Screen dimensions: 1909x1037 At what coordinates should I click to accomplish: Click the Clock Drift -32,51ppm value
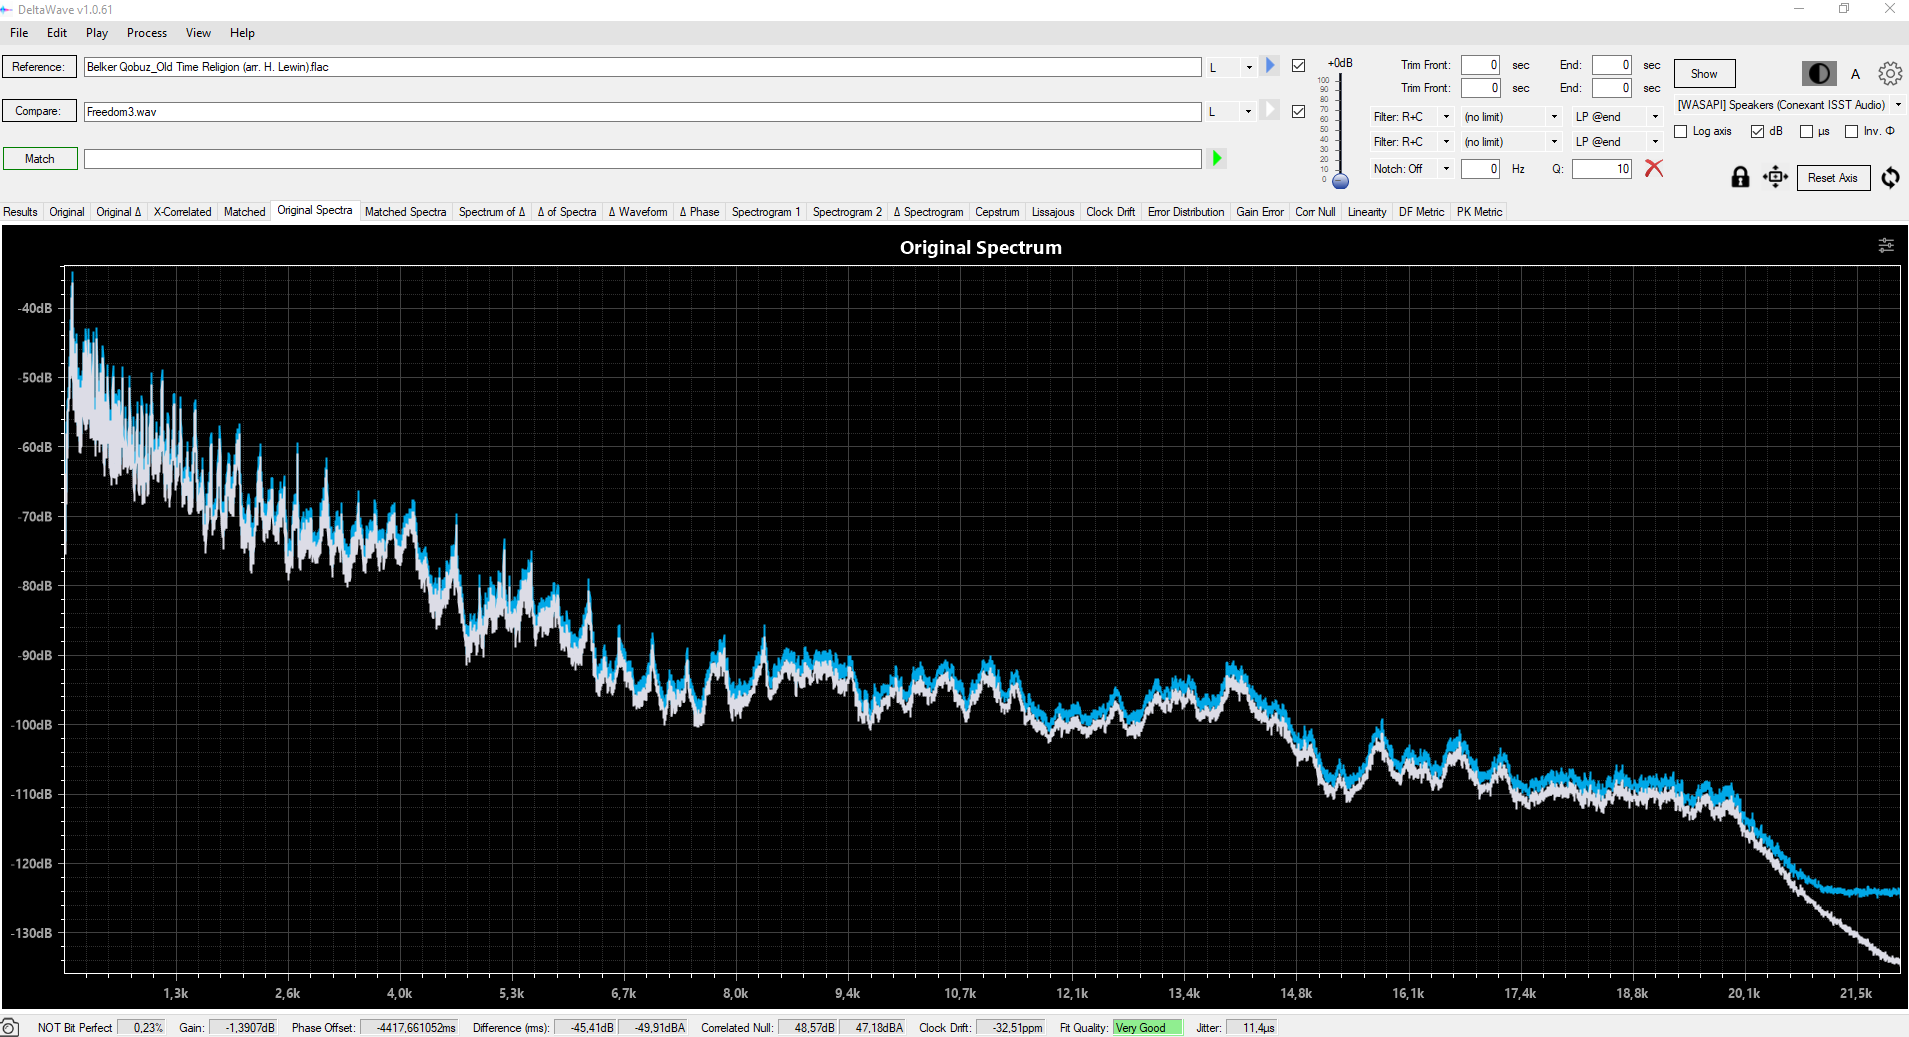[x=1011, y=1027]
